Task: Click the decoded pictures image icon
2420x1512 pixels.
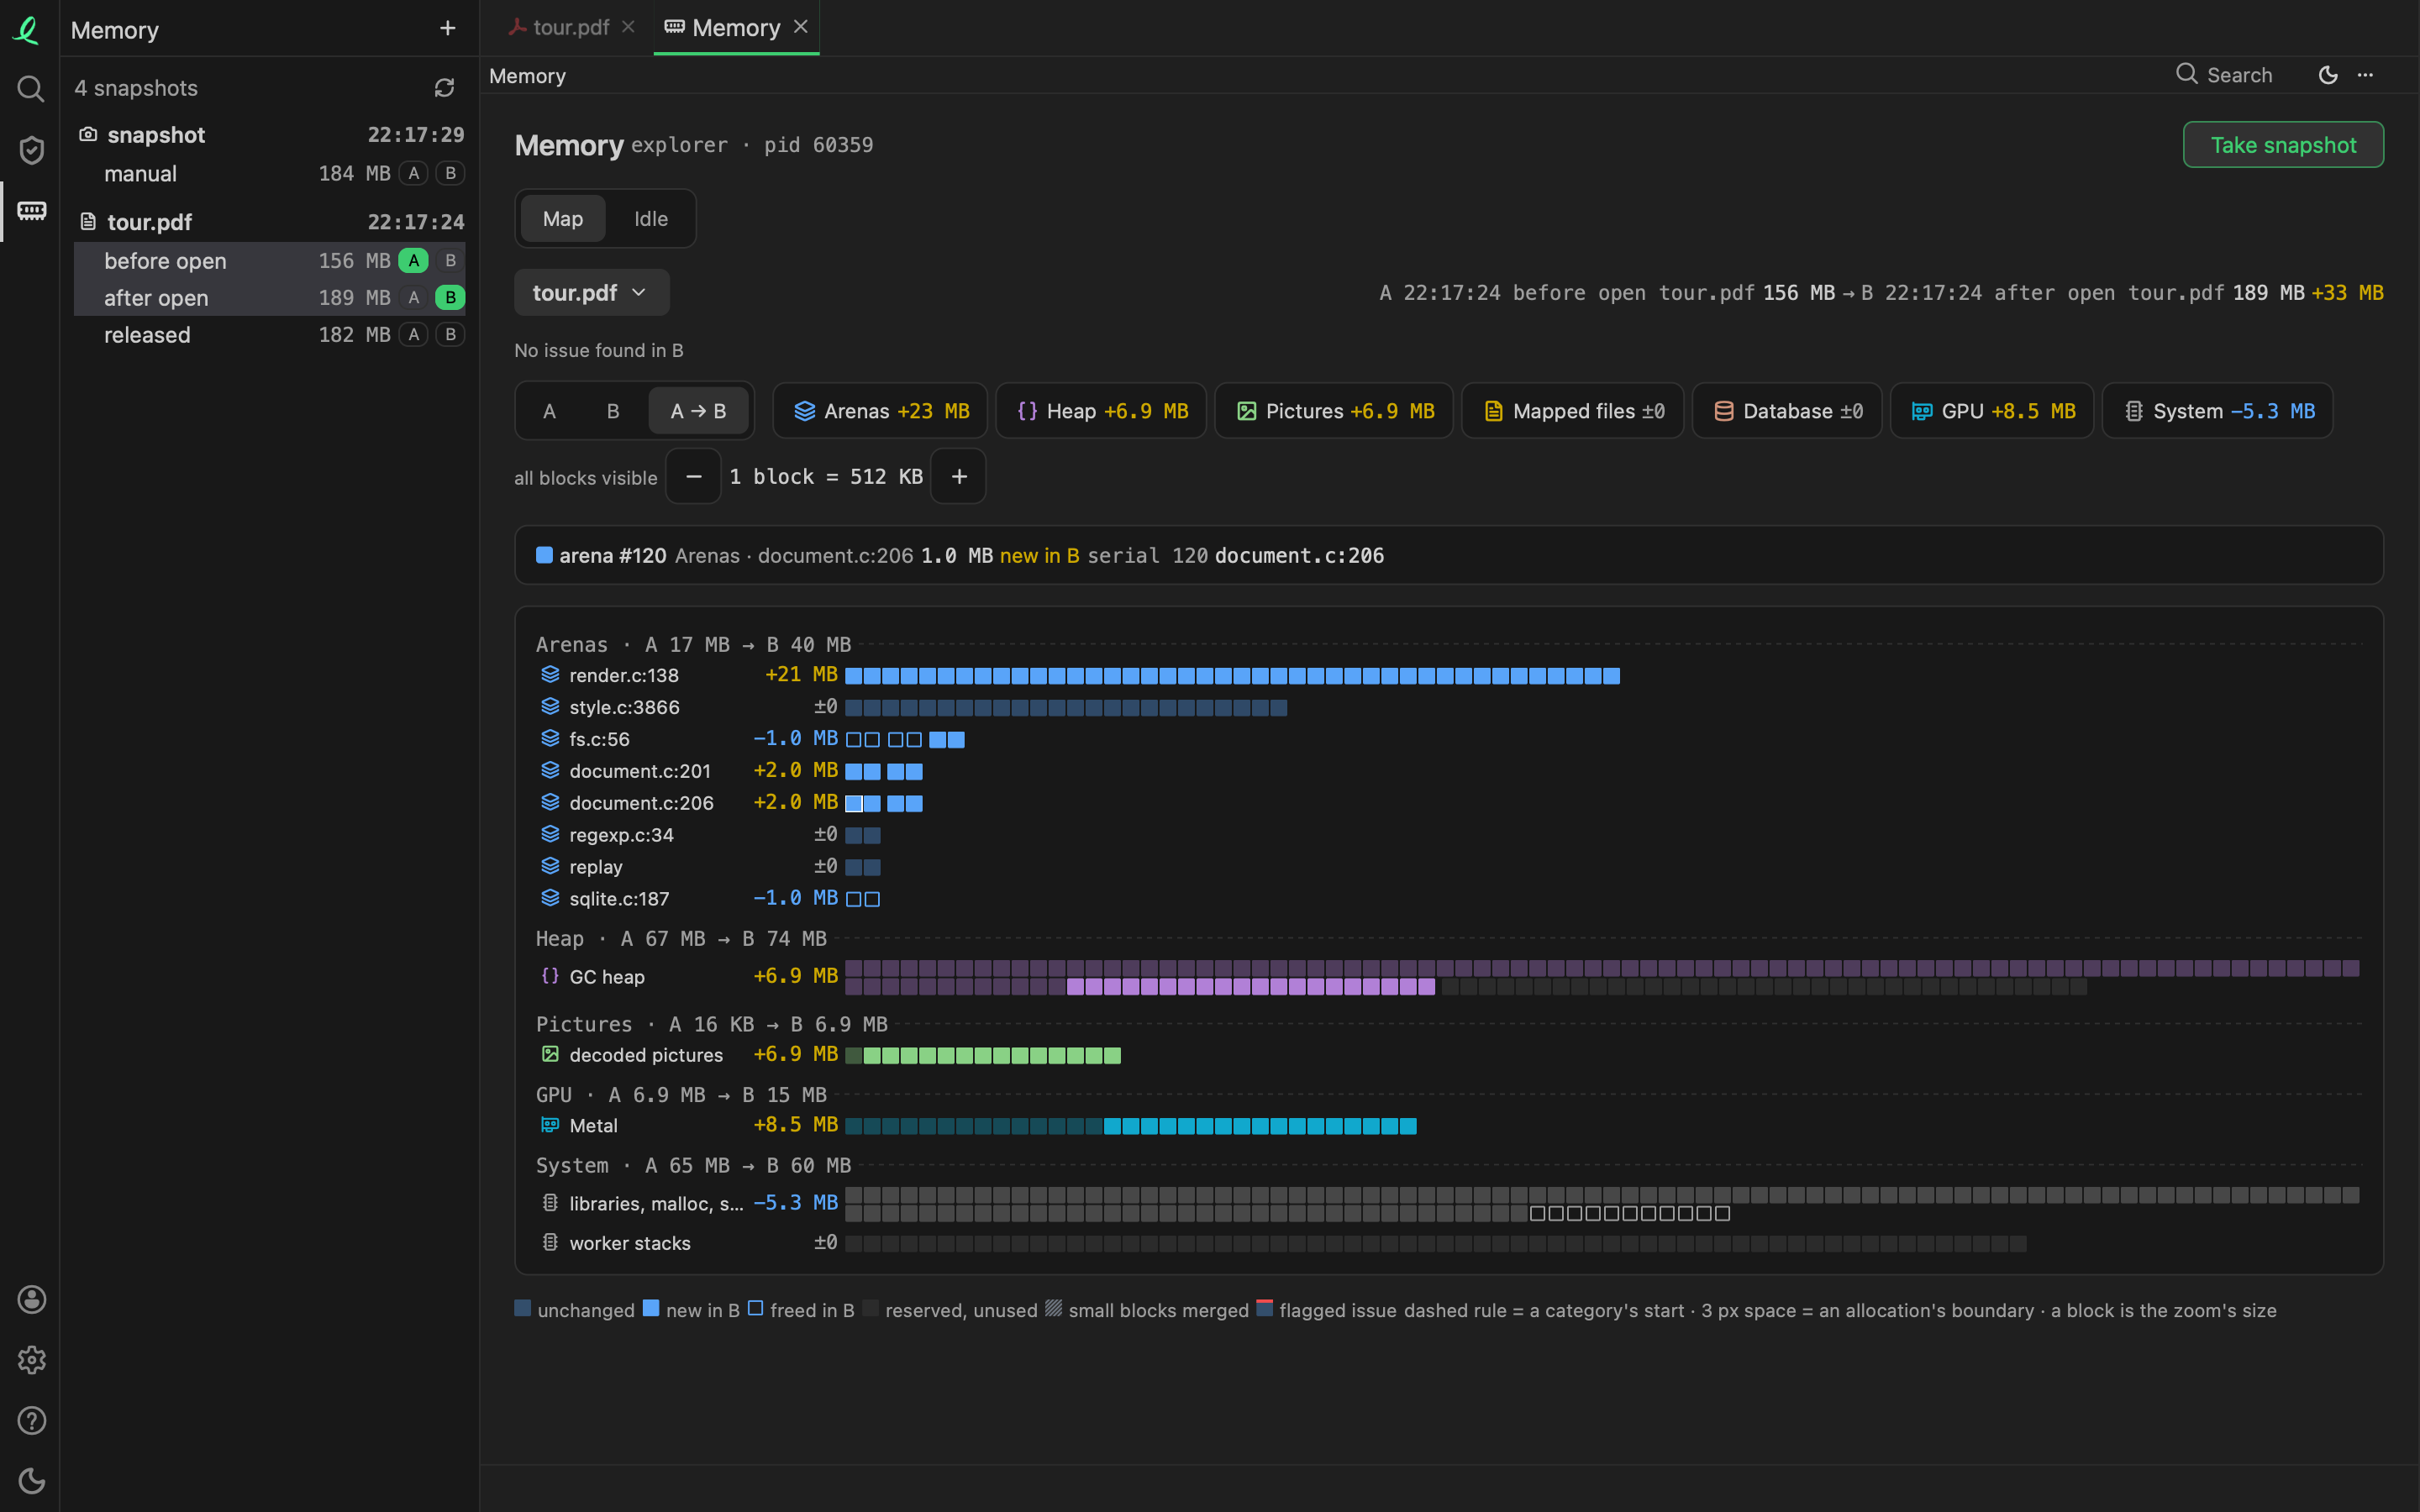Action: (x=550, y=1054)
